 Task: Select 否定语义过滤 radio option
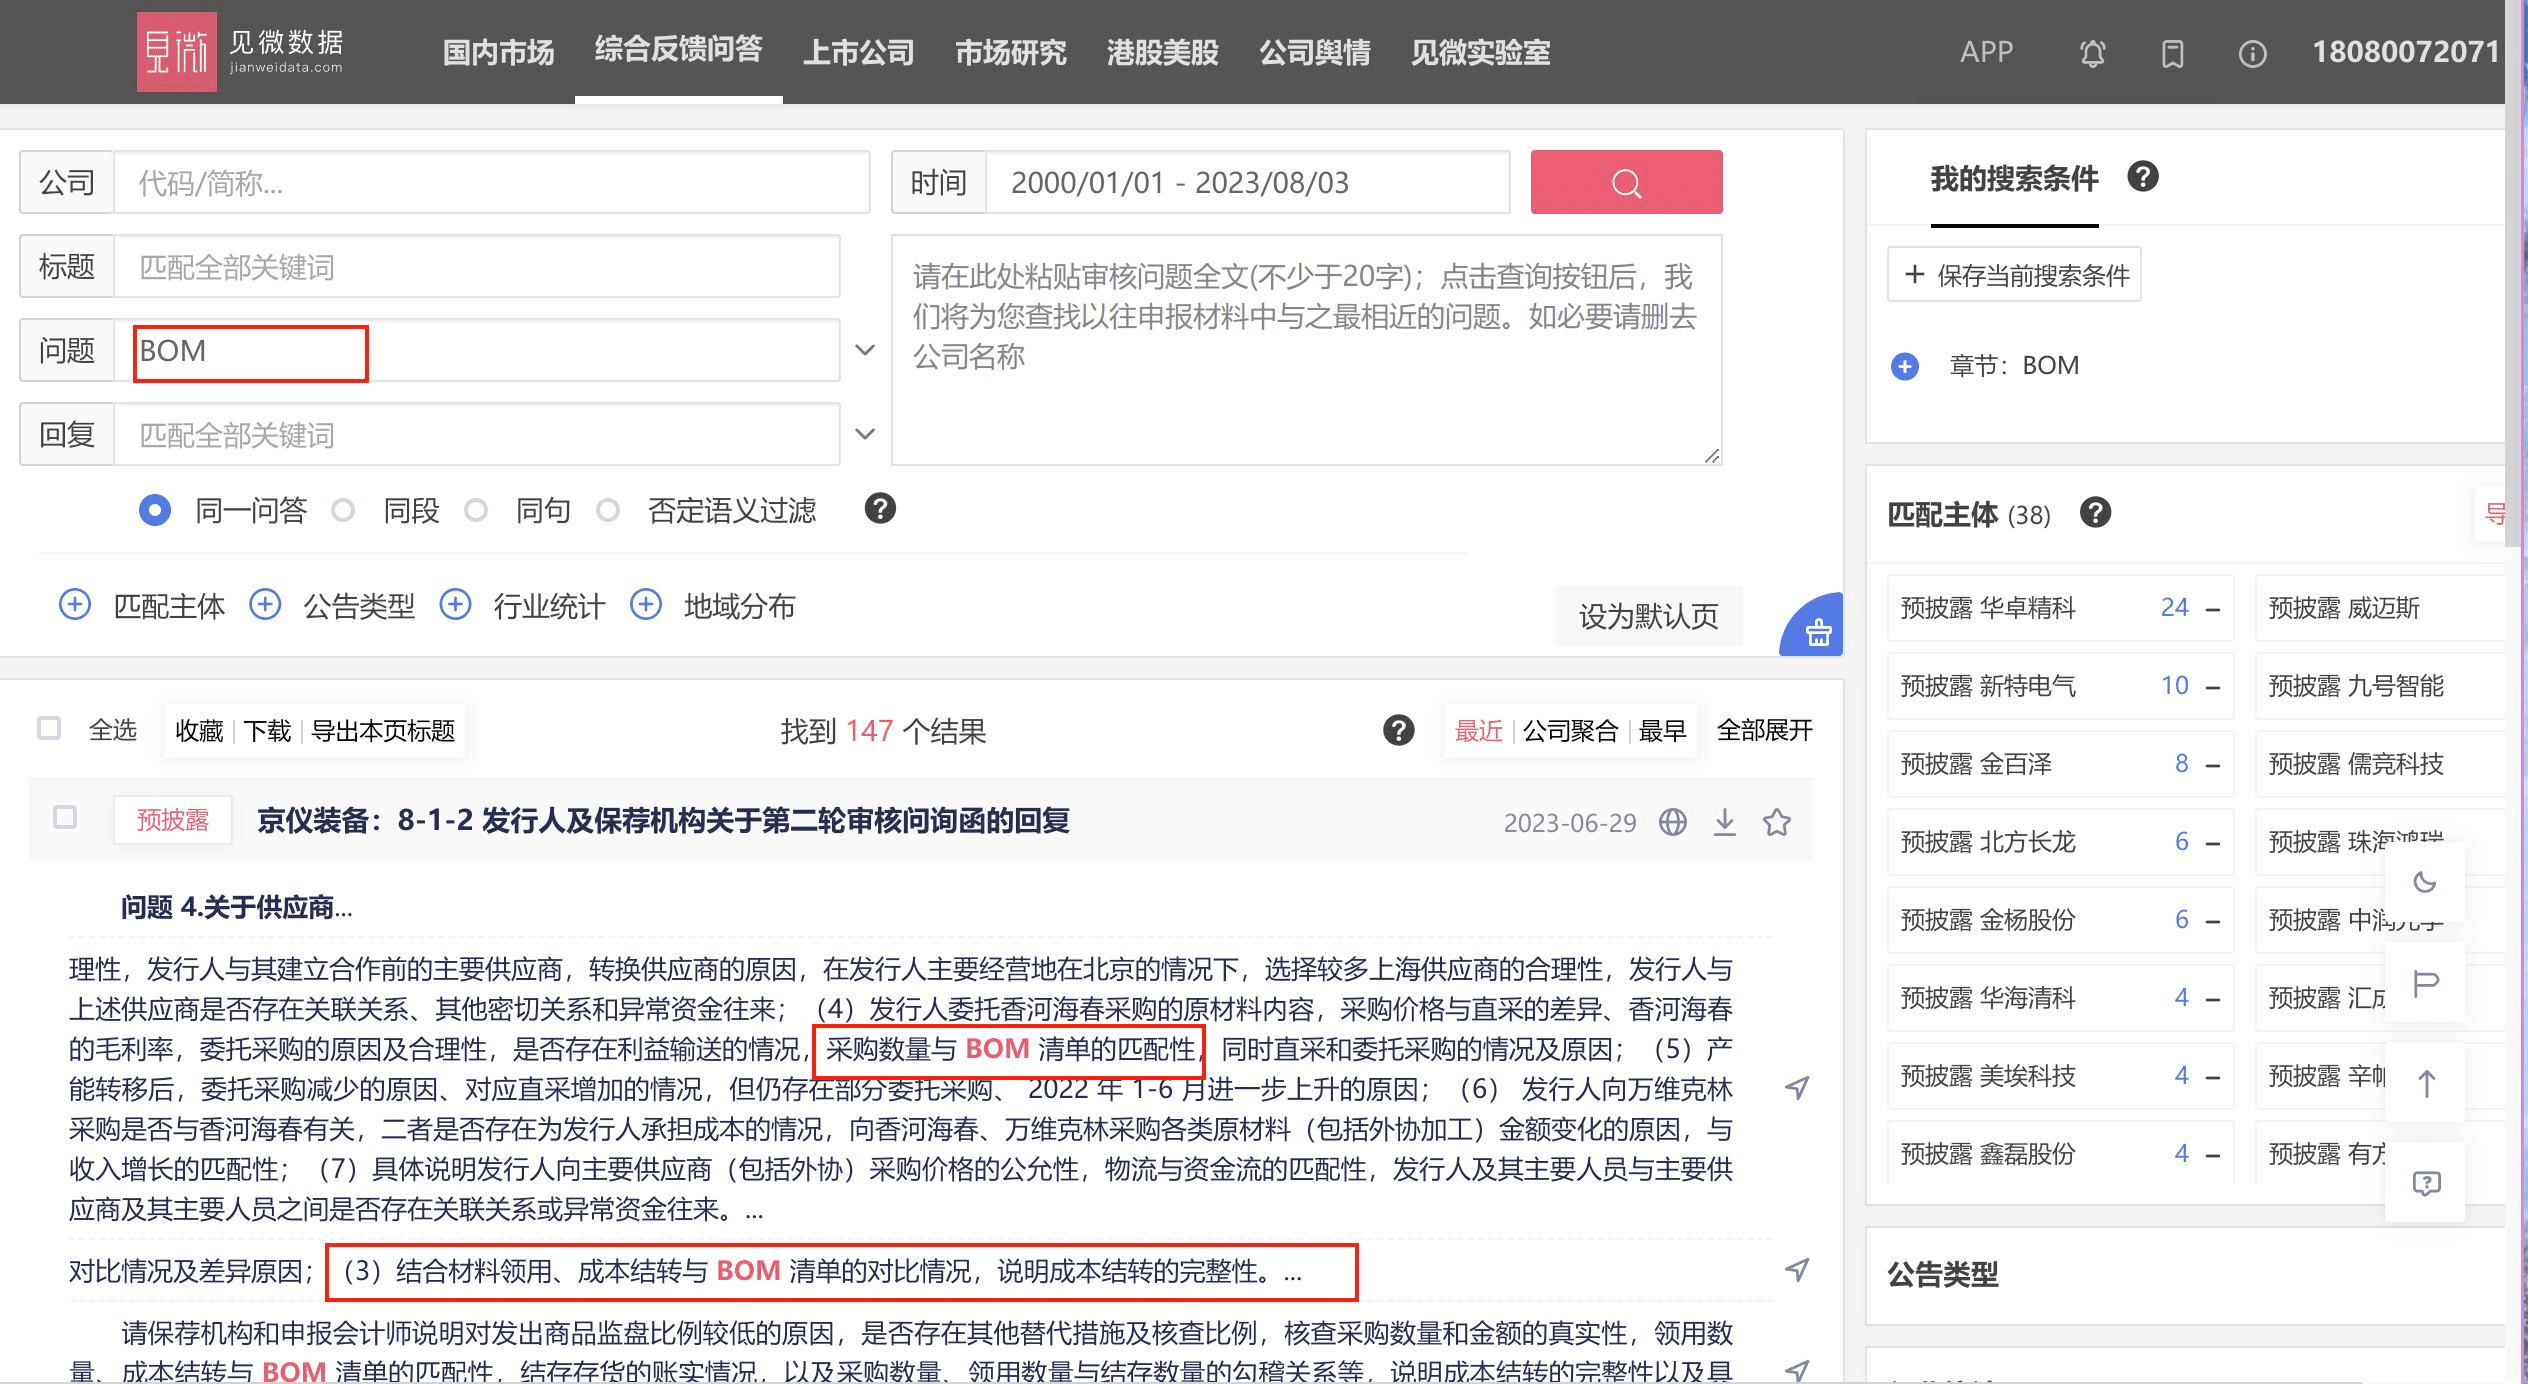click(x=607, y=510)
